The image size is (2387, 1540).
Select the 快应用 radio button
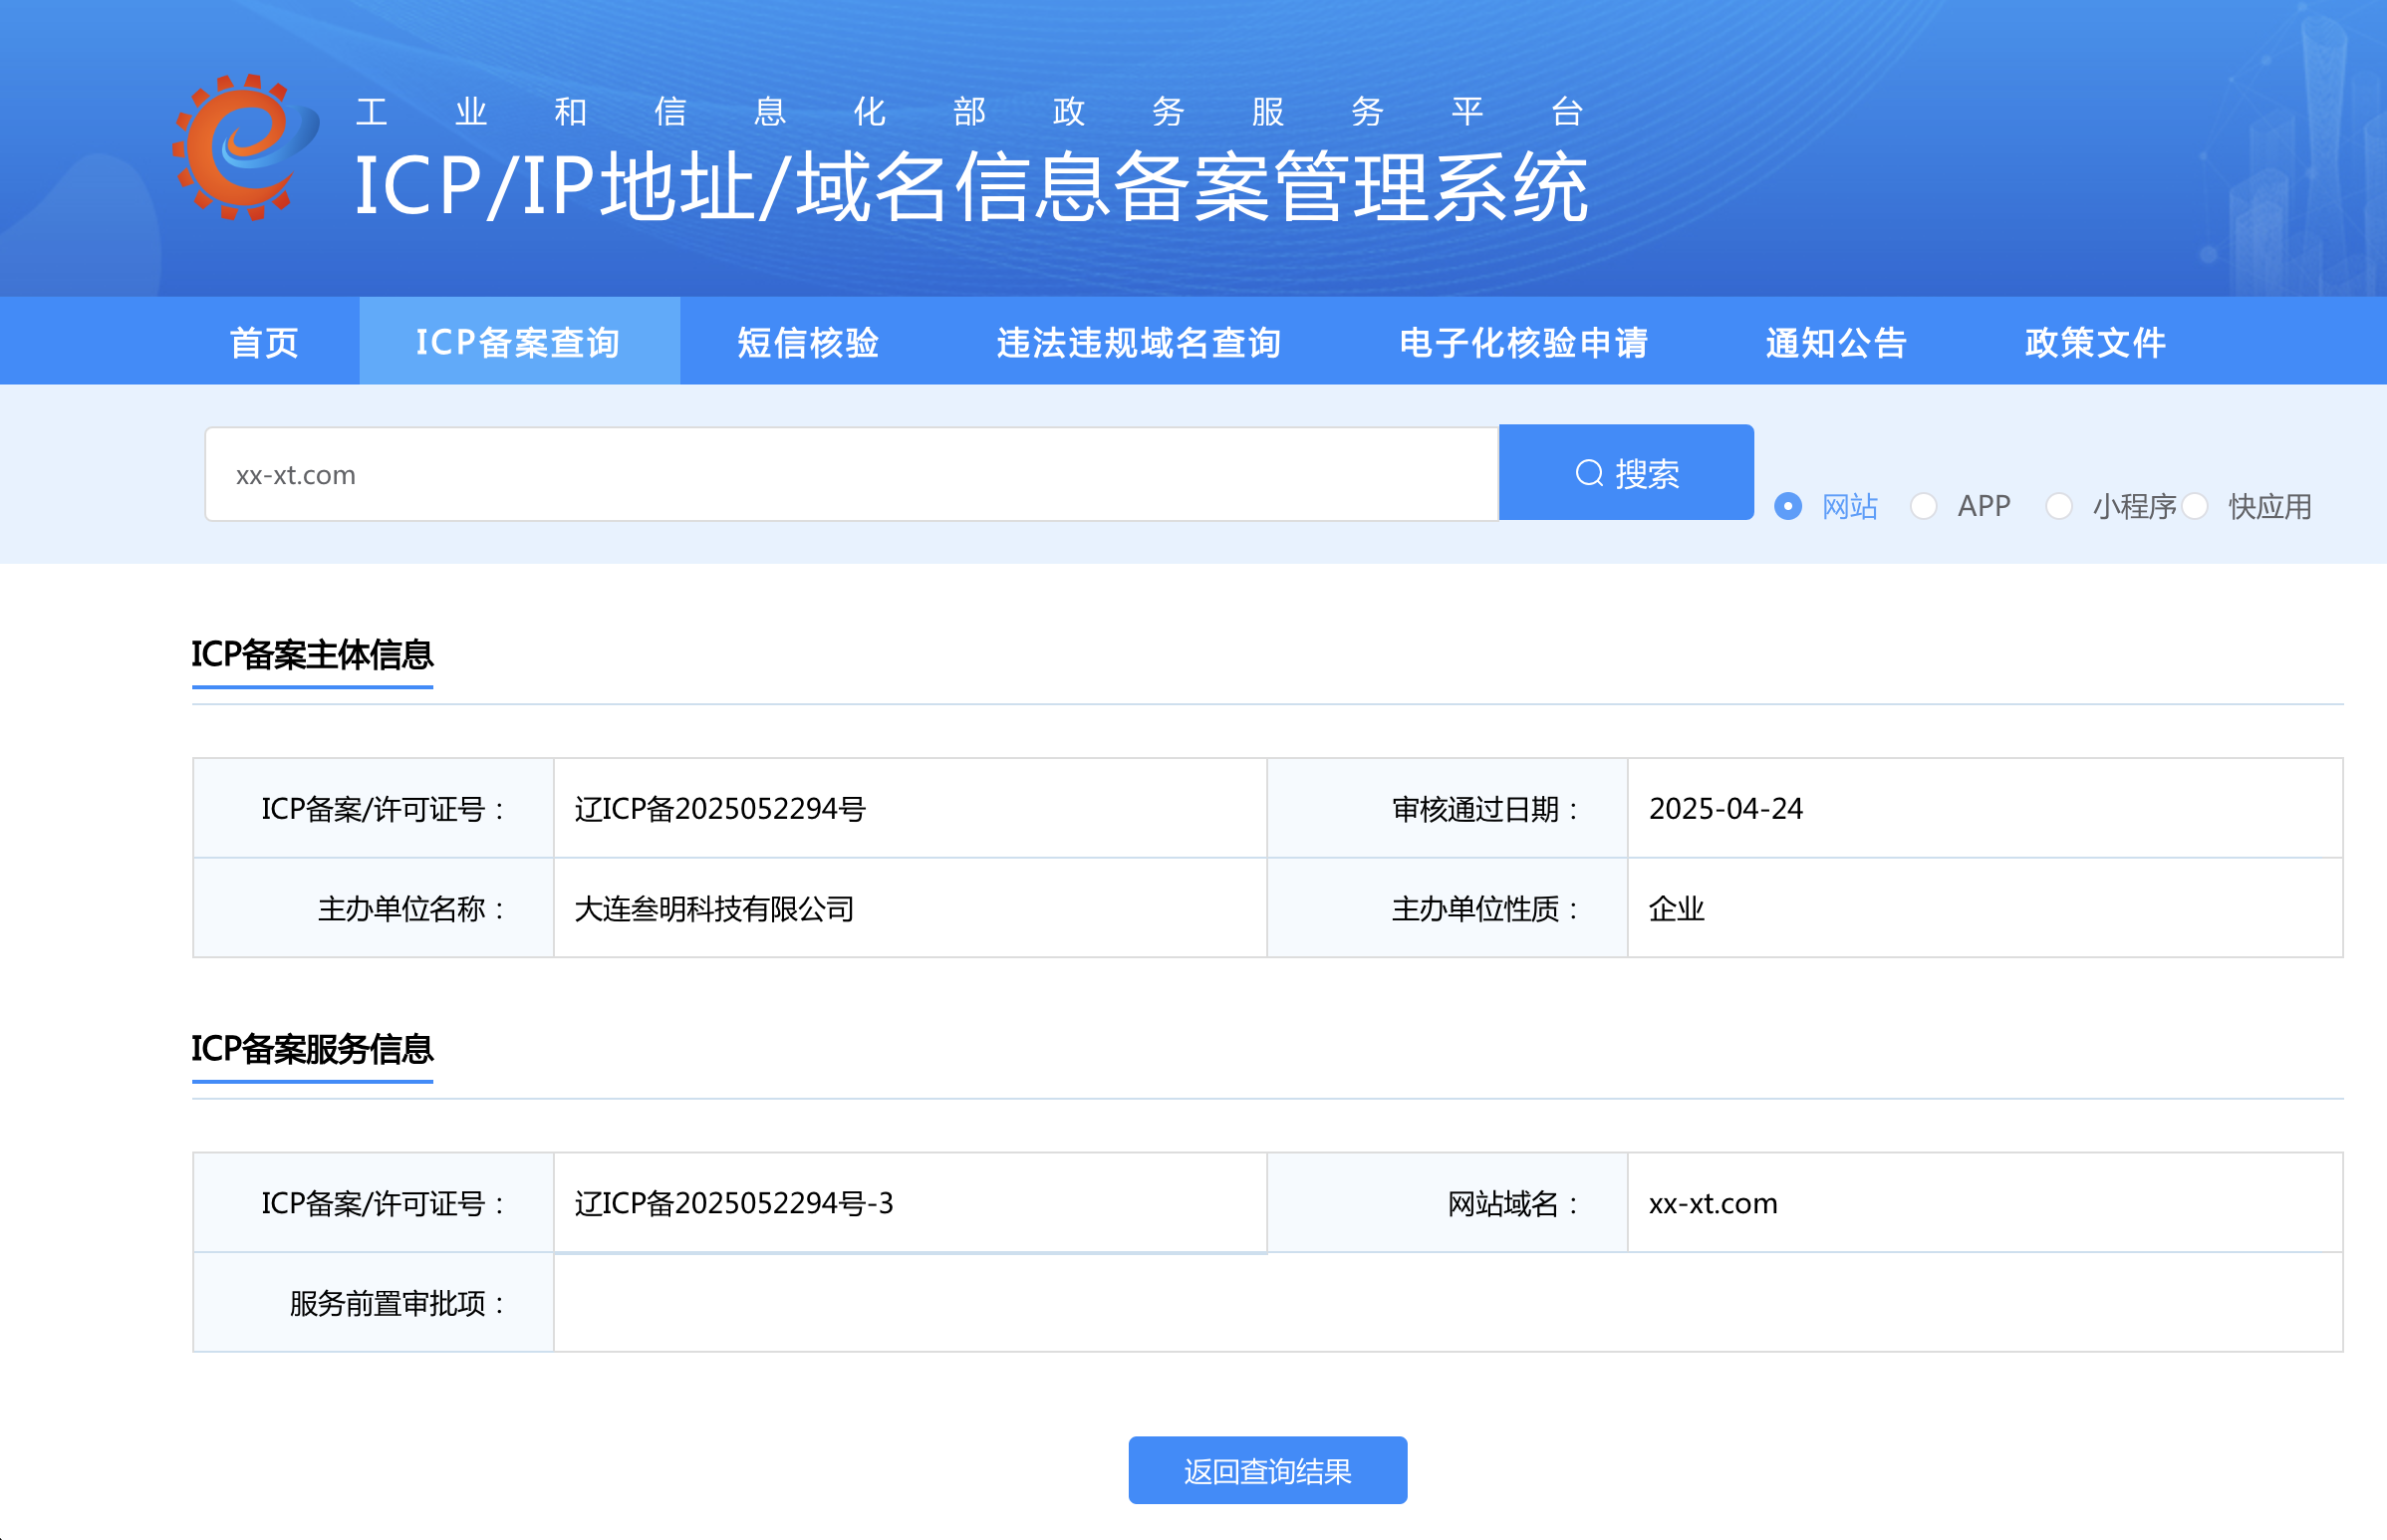coord(2194,506)
